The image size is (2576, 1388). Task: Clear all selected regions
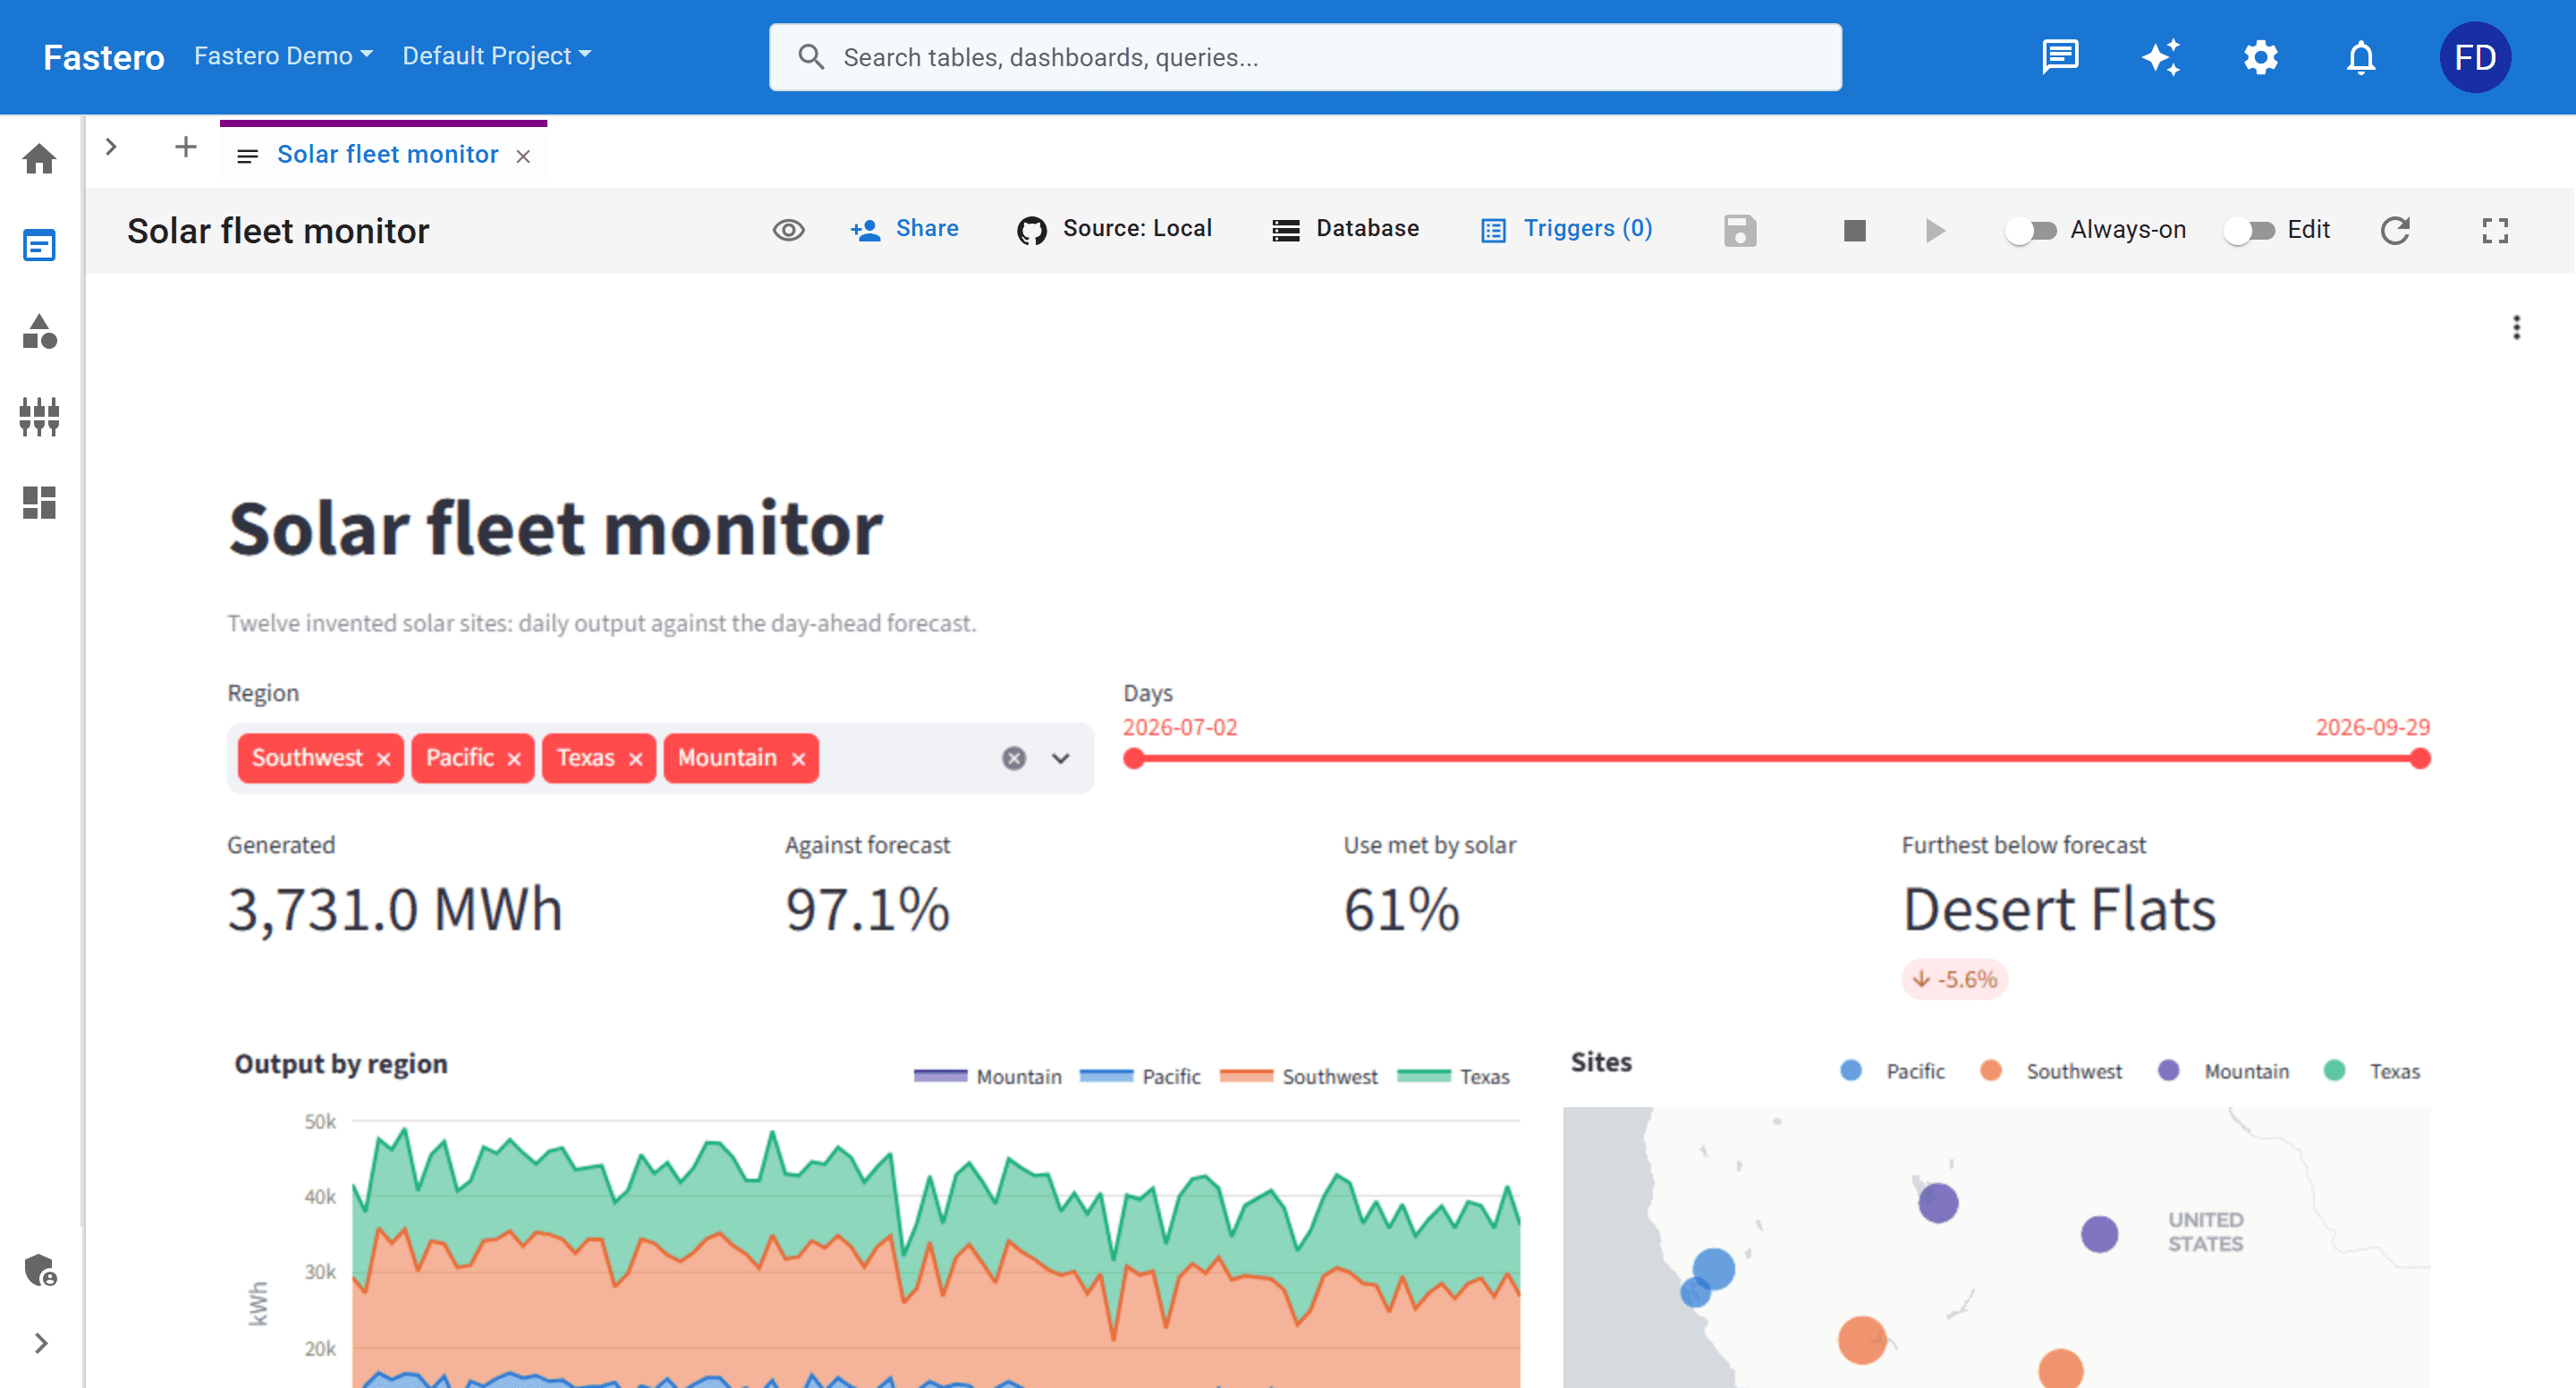point(1014,758)
